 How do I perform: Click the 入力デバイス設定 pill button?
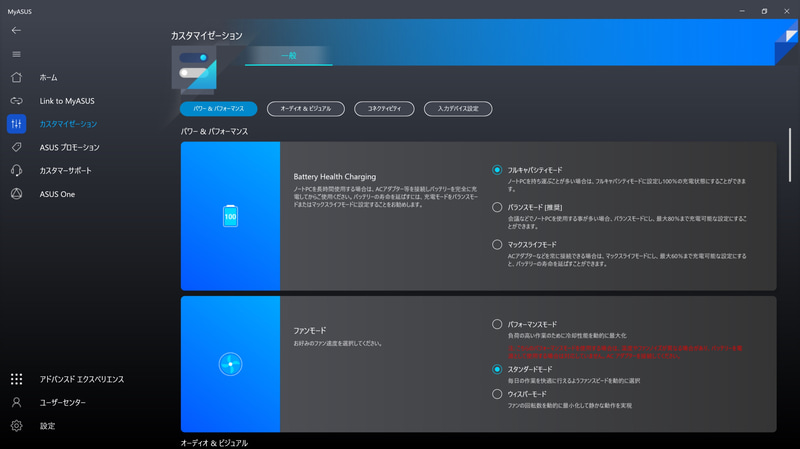coord(458,109)
